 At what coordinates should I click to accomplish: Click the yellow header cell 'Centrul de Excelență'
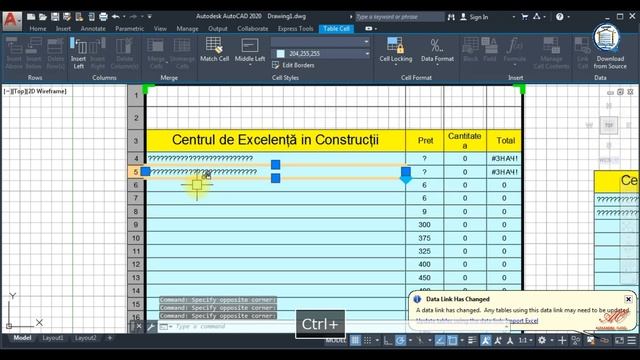pyautogui.click(x=276, y=140)
